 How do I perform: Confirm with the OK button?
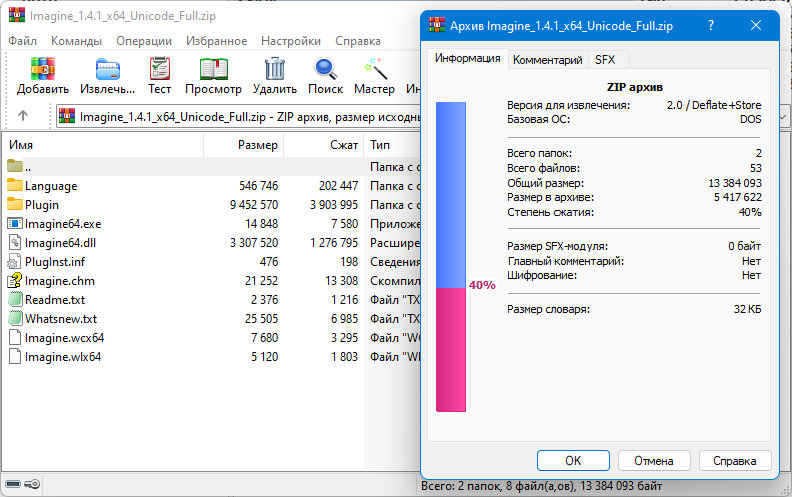(573, 461)
